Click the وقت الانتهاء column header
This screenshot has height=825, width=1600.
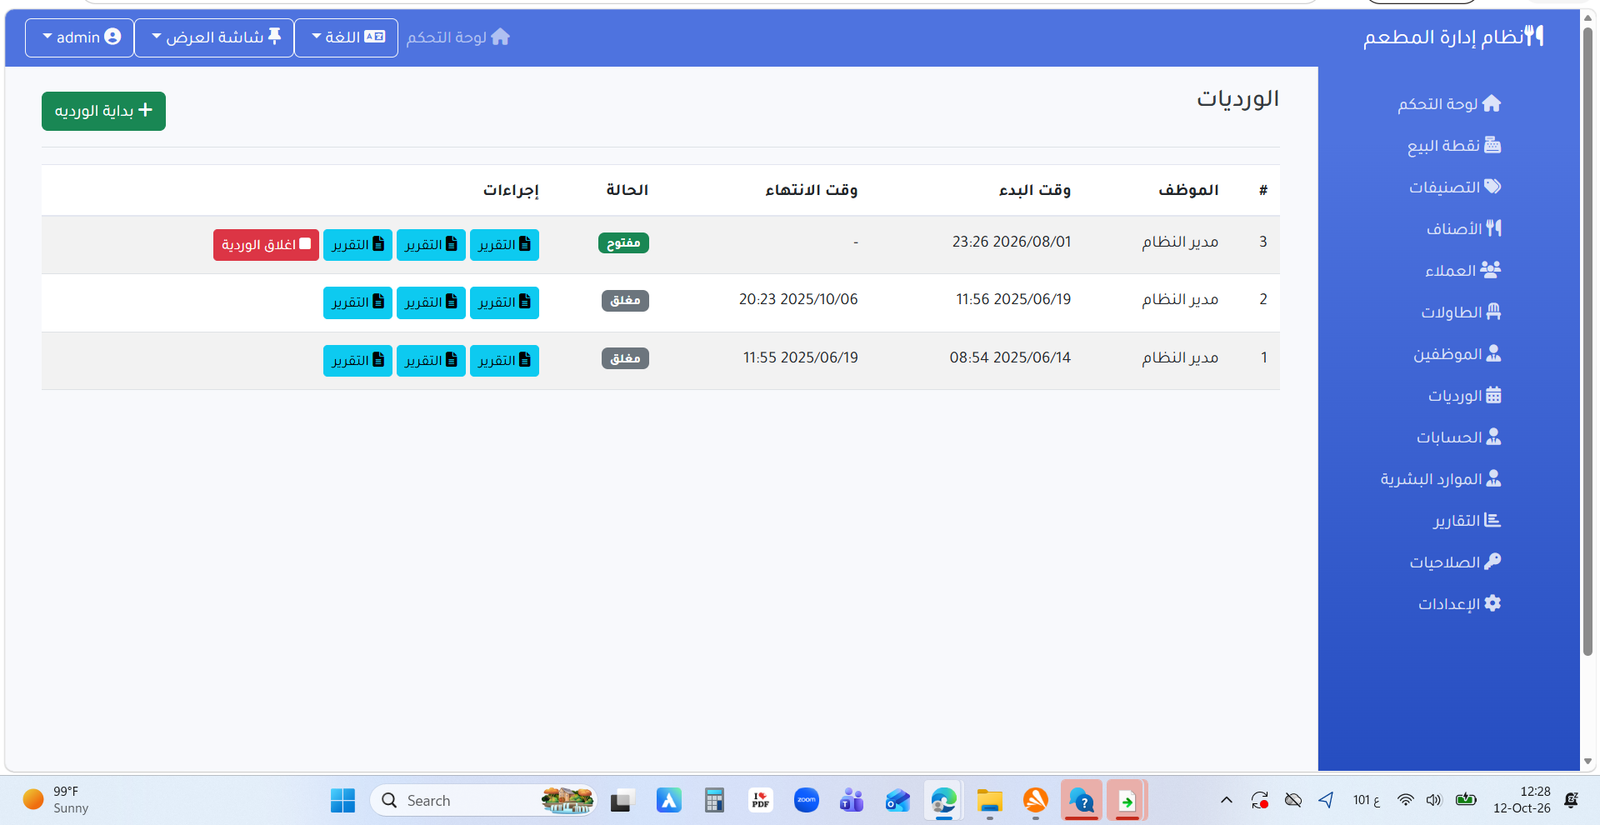pyautogui.click(x=812, y=190)
